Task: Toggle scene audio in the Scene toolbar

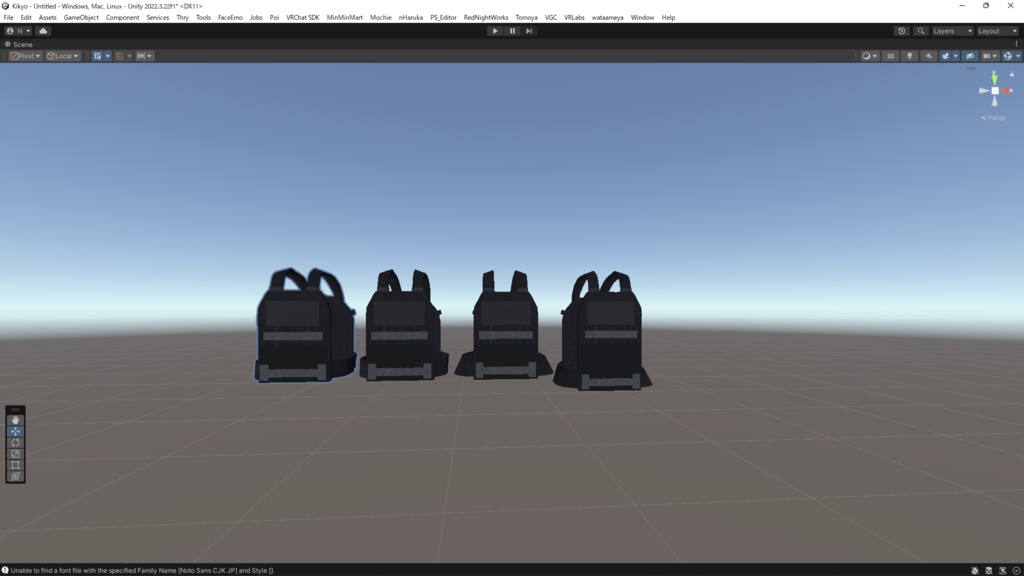Action: coord(929,55)
